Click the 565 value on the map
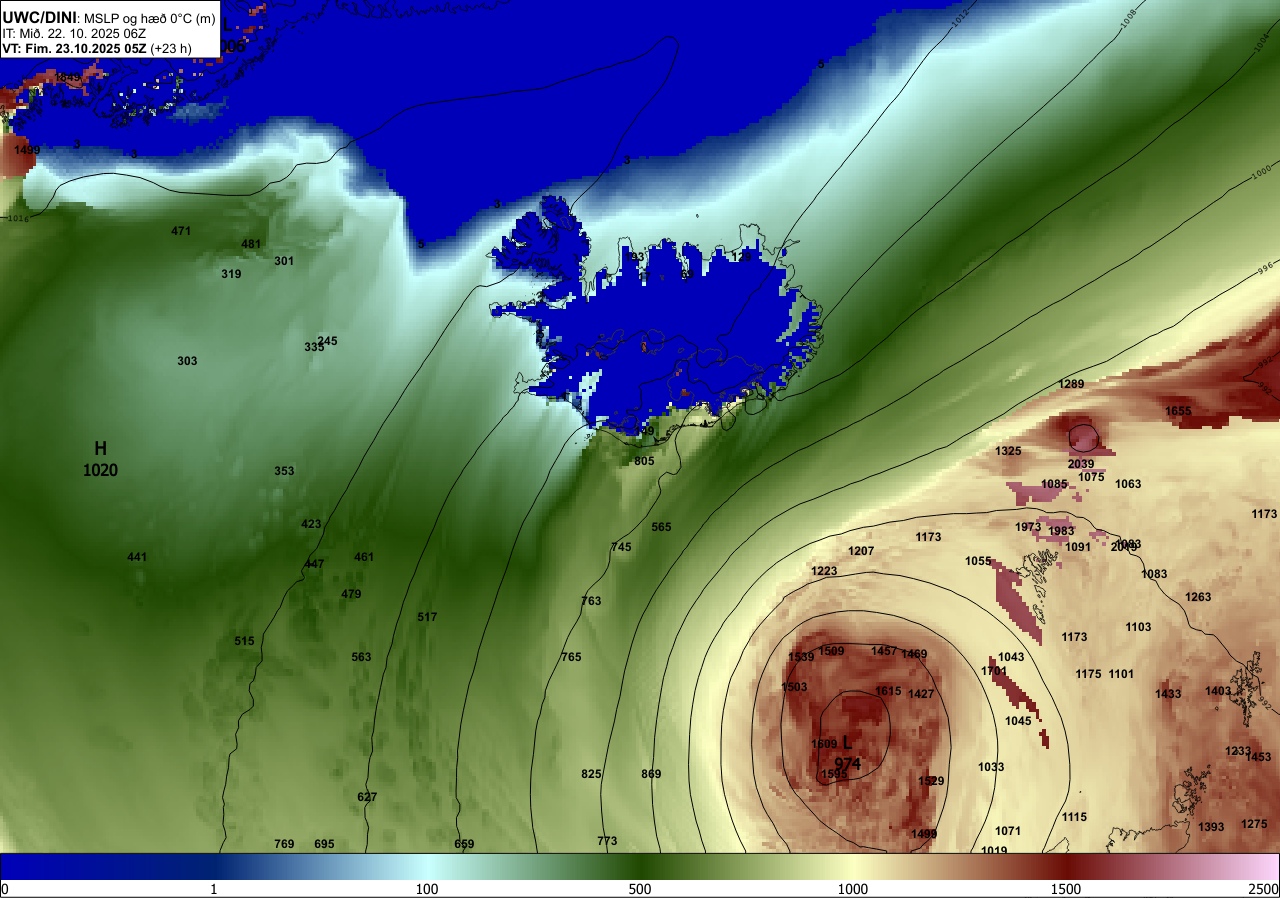The image size is (1280, 898). pyautogui.click(x=661, y=527)
